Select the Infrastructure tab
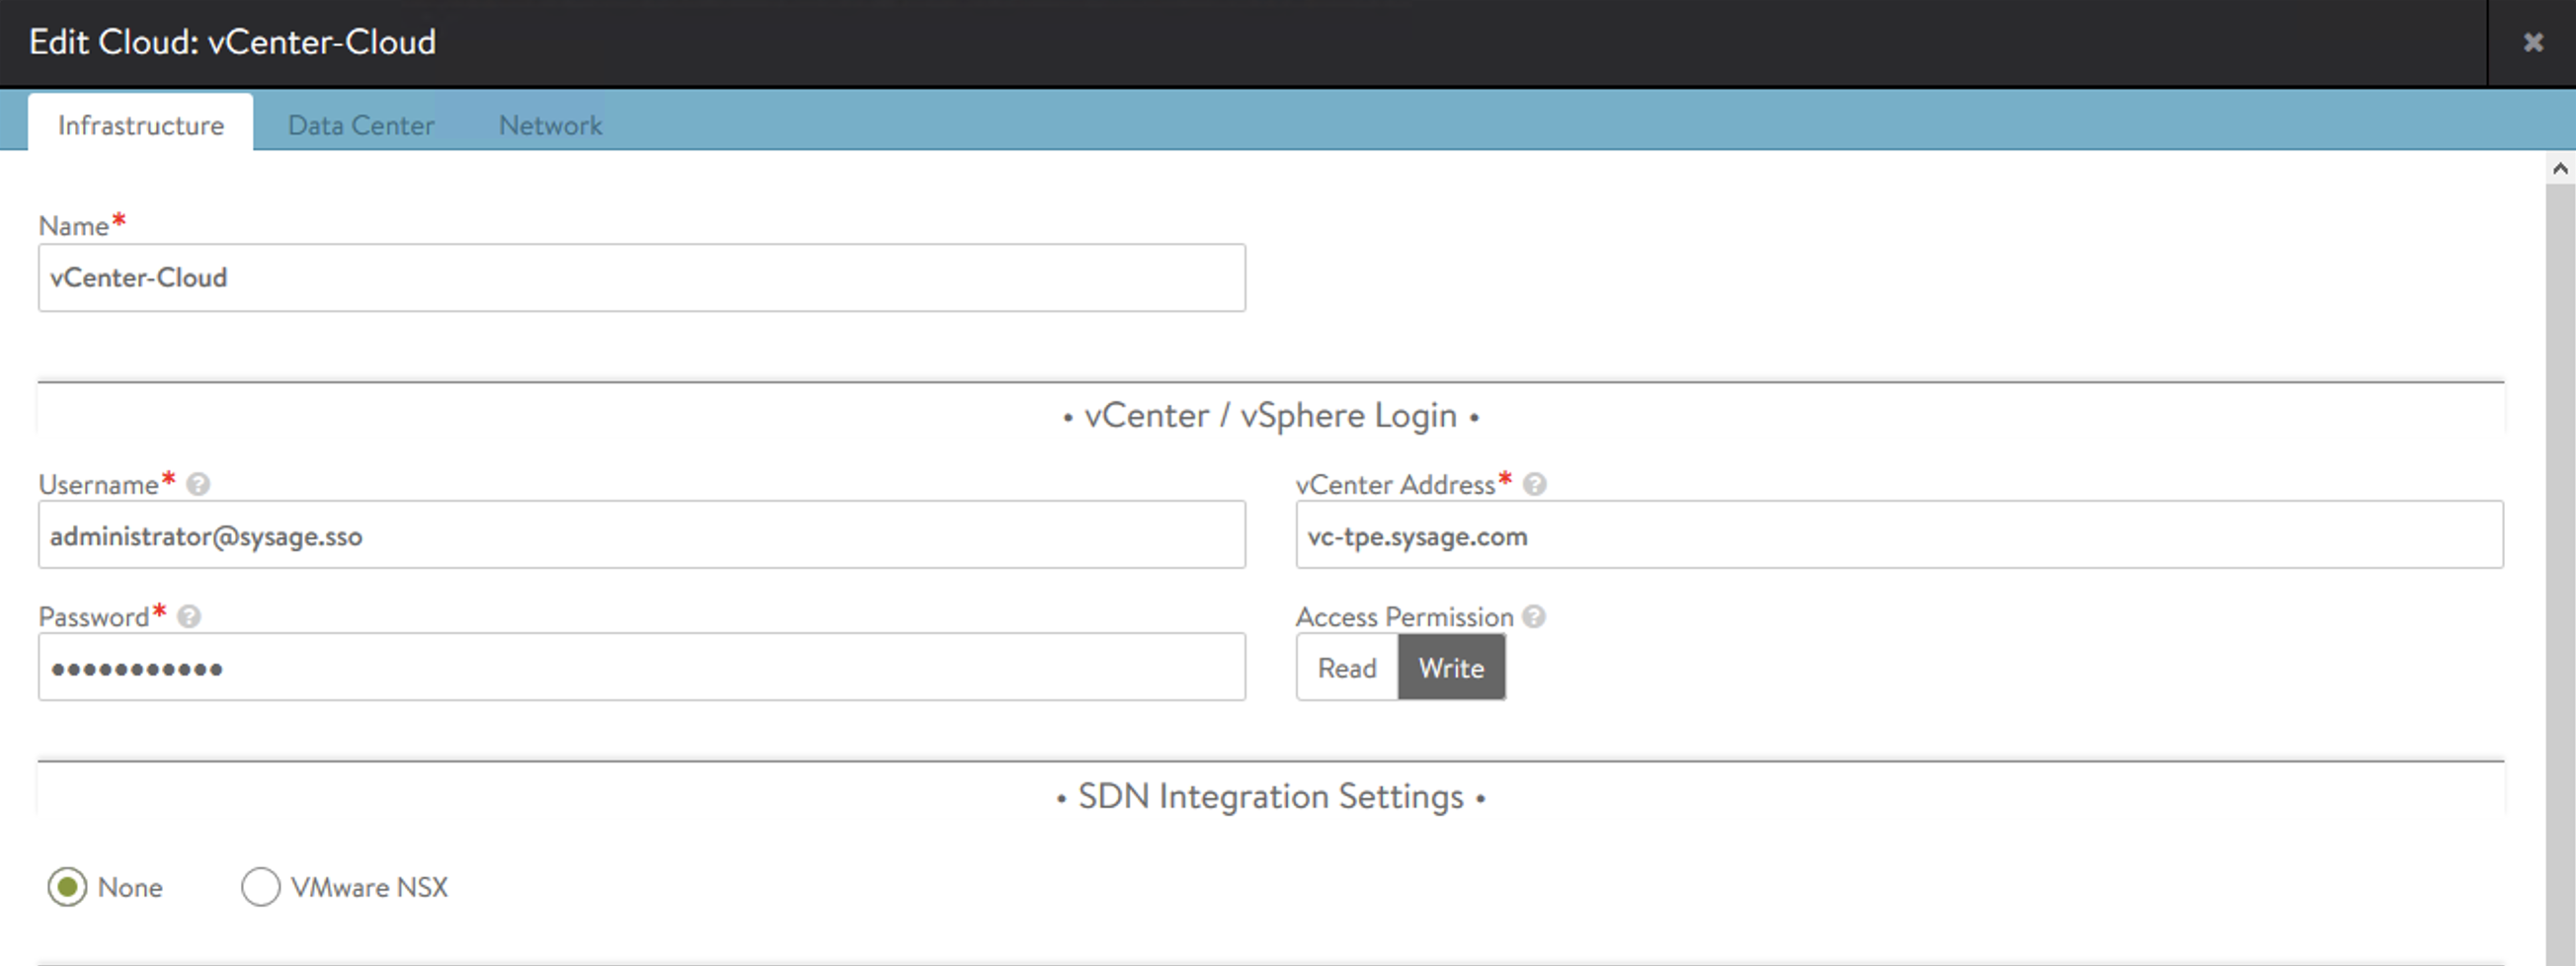Image resolution: width=2576 pixels, height=966 pixels. (141, 126)
